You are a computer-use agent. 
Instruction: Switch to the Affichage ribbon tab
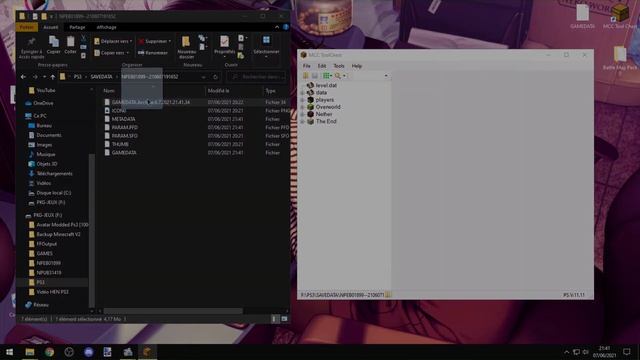[x=107, y=27]
